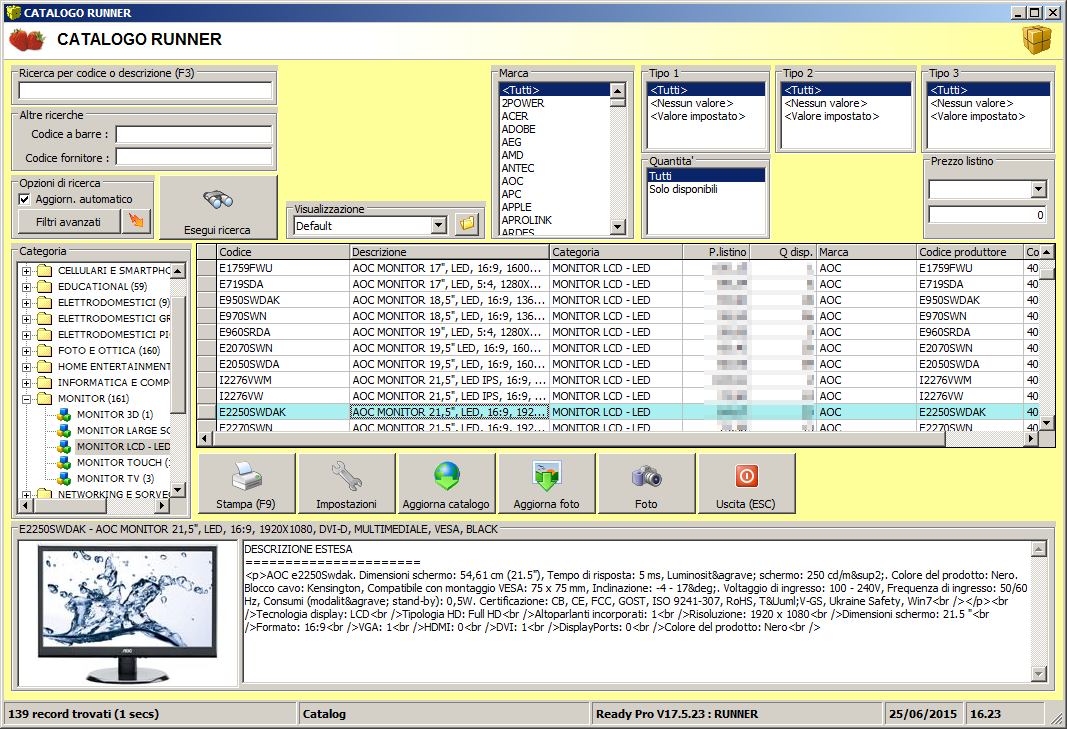Click the Stampa (F9) printer icon

[245, 478]
